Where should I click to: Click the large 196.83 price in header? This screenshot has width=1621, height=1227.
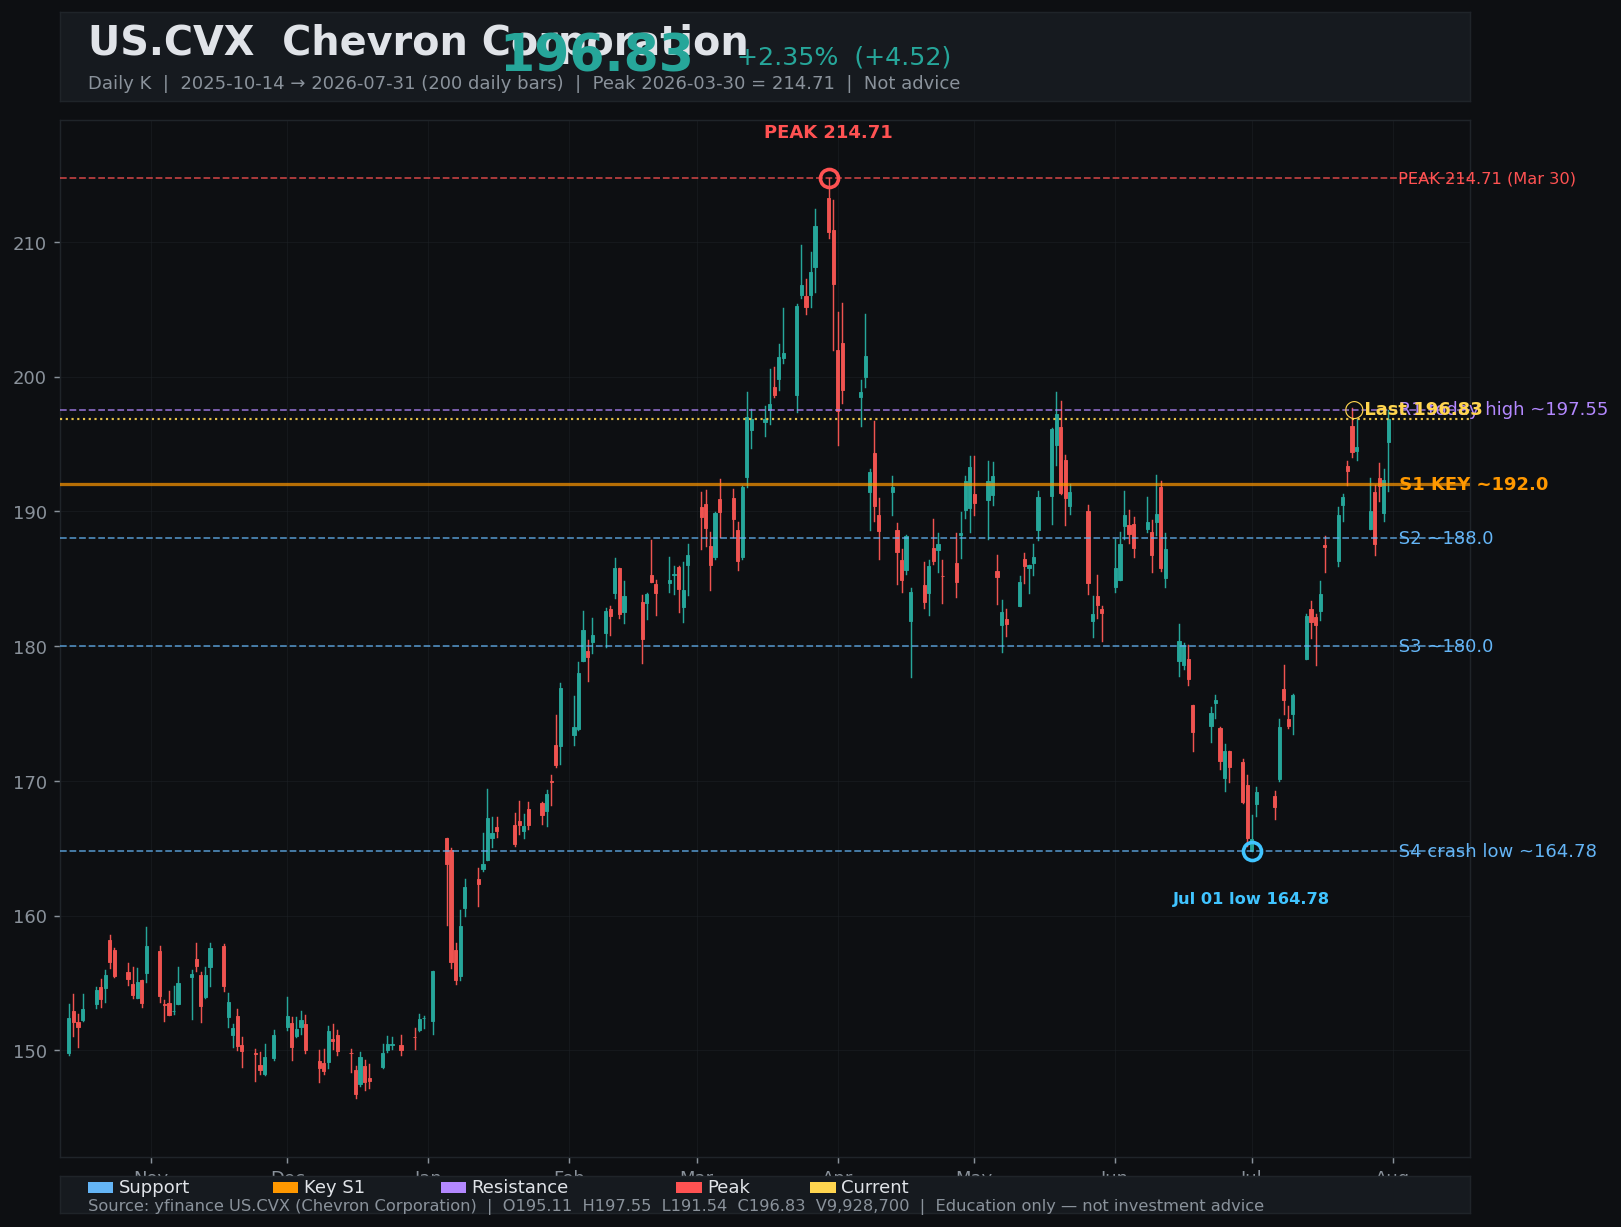[x=597, y=54]
